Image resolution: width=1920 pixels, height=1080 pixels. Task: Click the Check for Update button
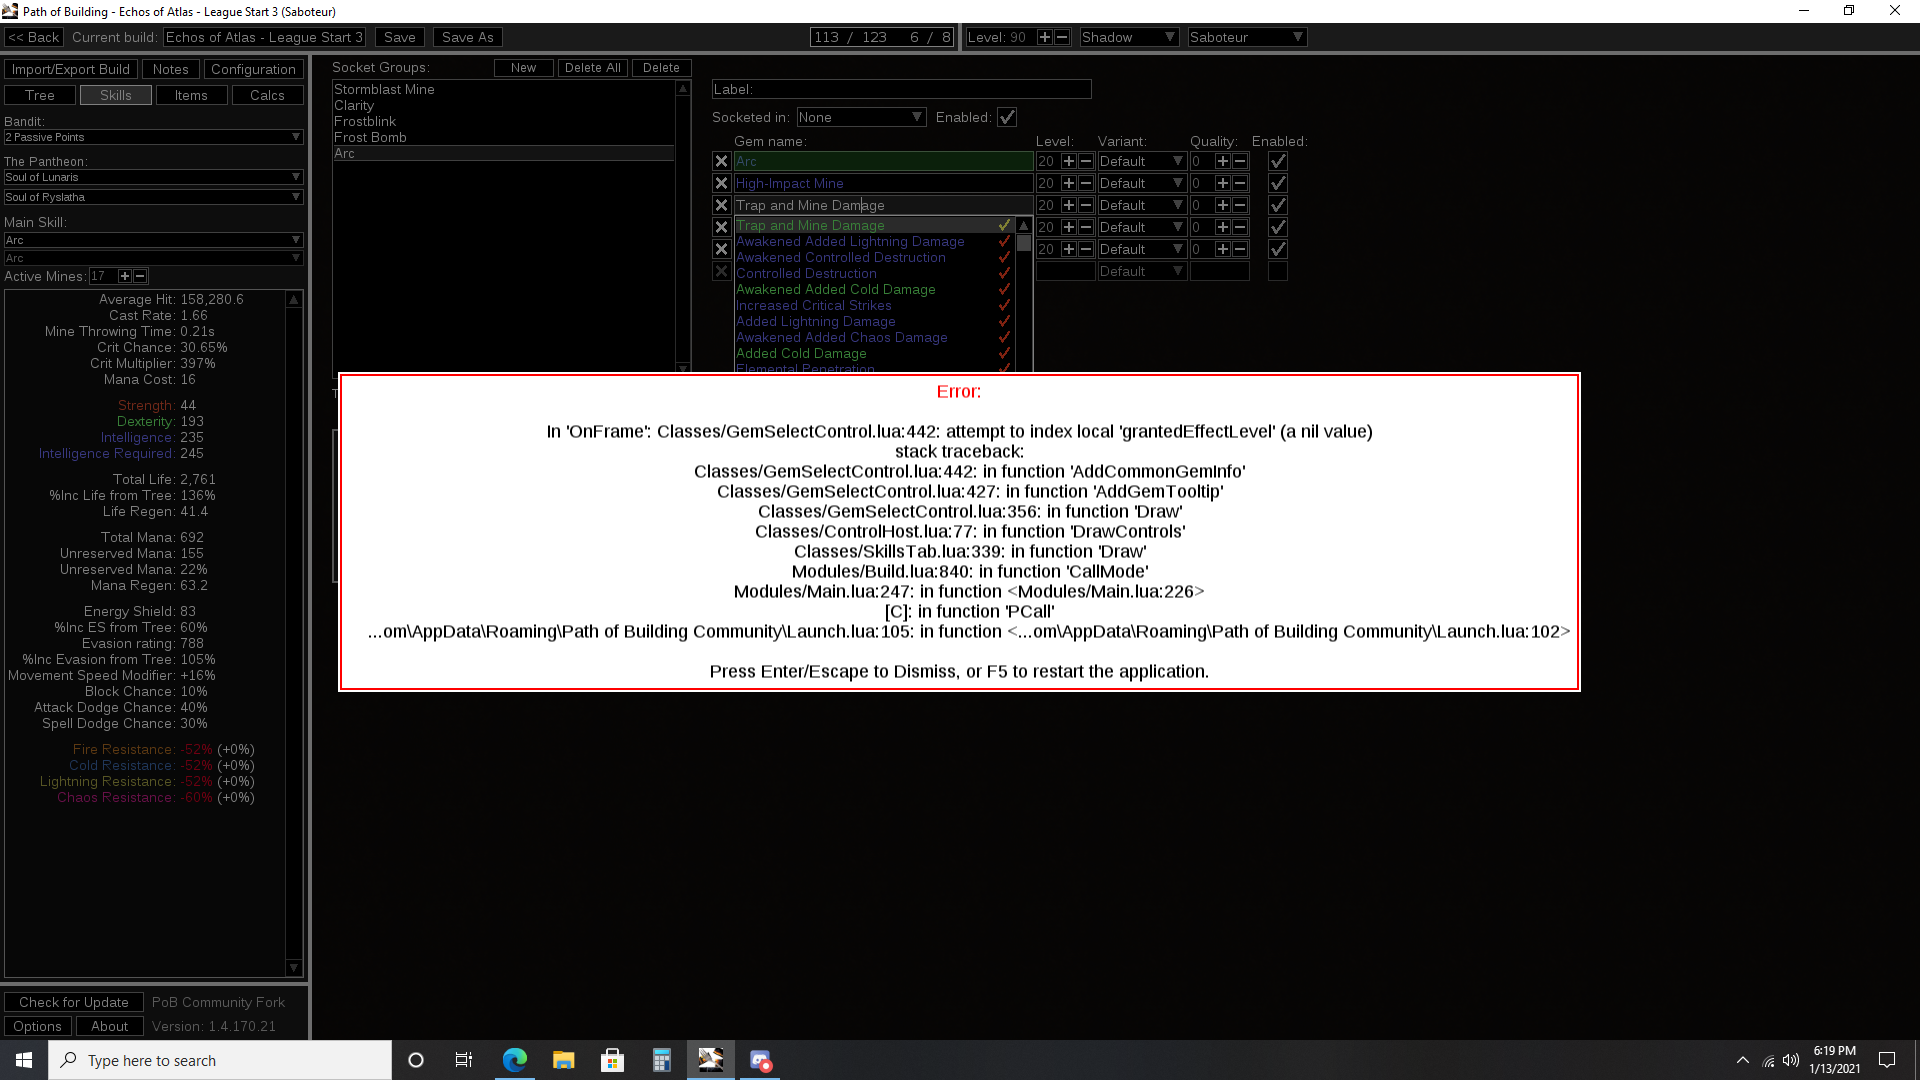73,1002
